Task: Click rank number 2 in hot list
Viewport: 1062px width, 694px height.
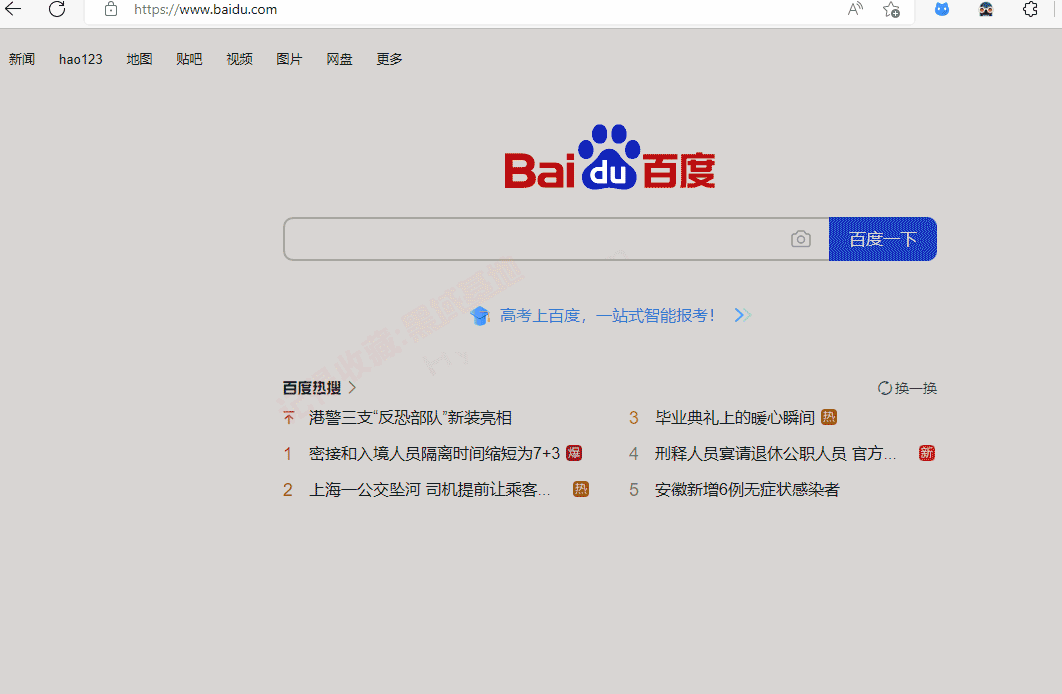Action: coord(288,490)
